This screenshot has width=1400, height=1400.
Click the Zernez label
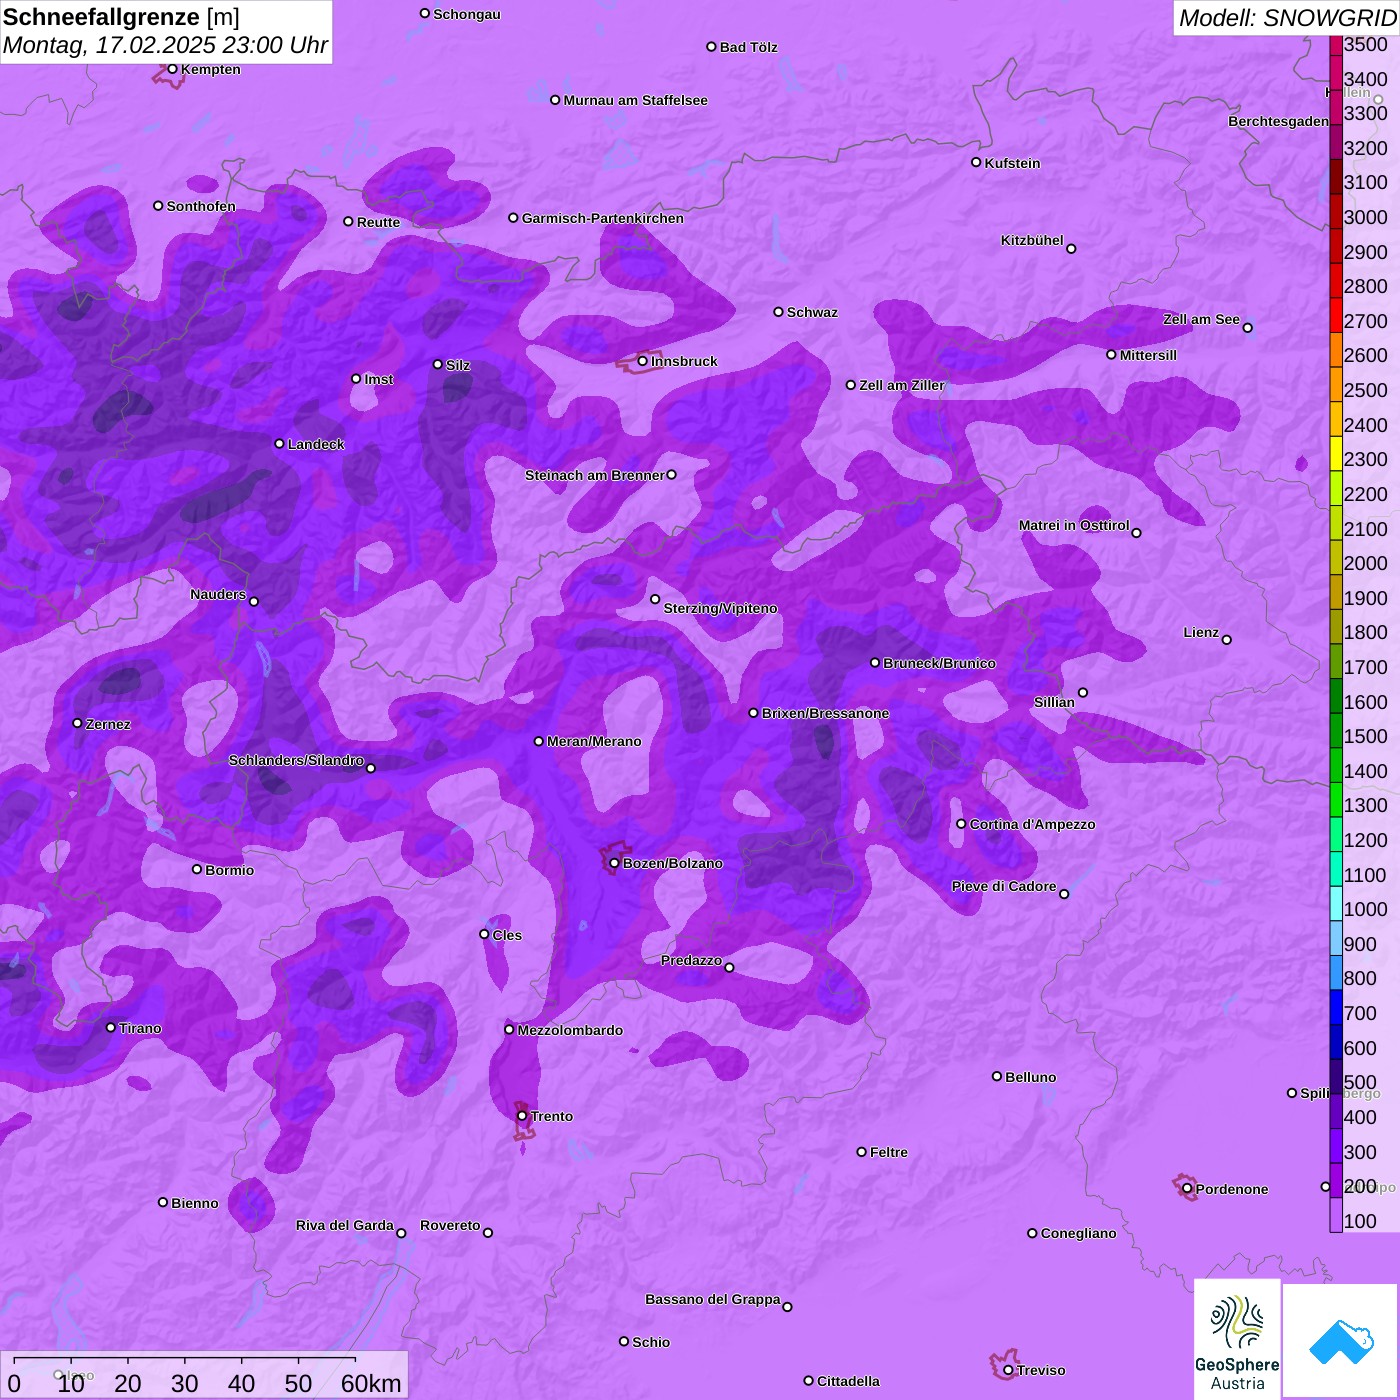(108, 724)
